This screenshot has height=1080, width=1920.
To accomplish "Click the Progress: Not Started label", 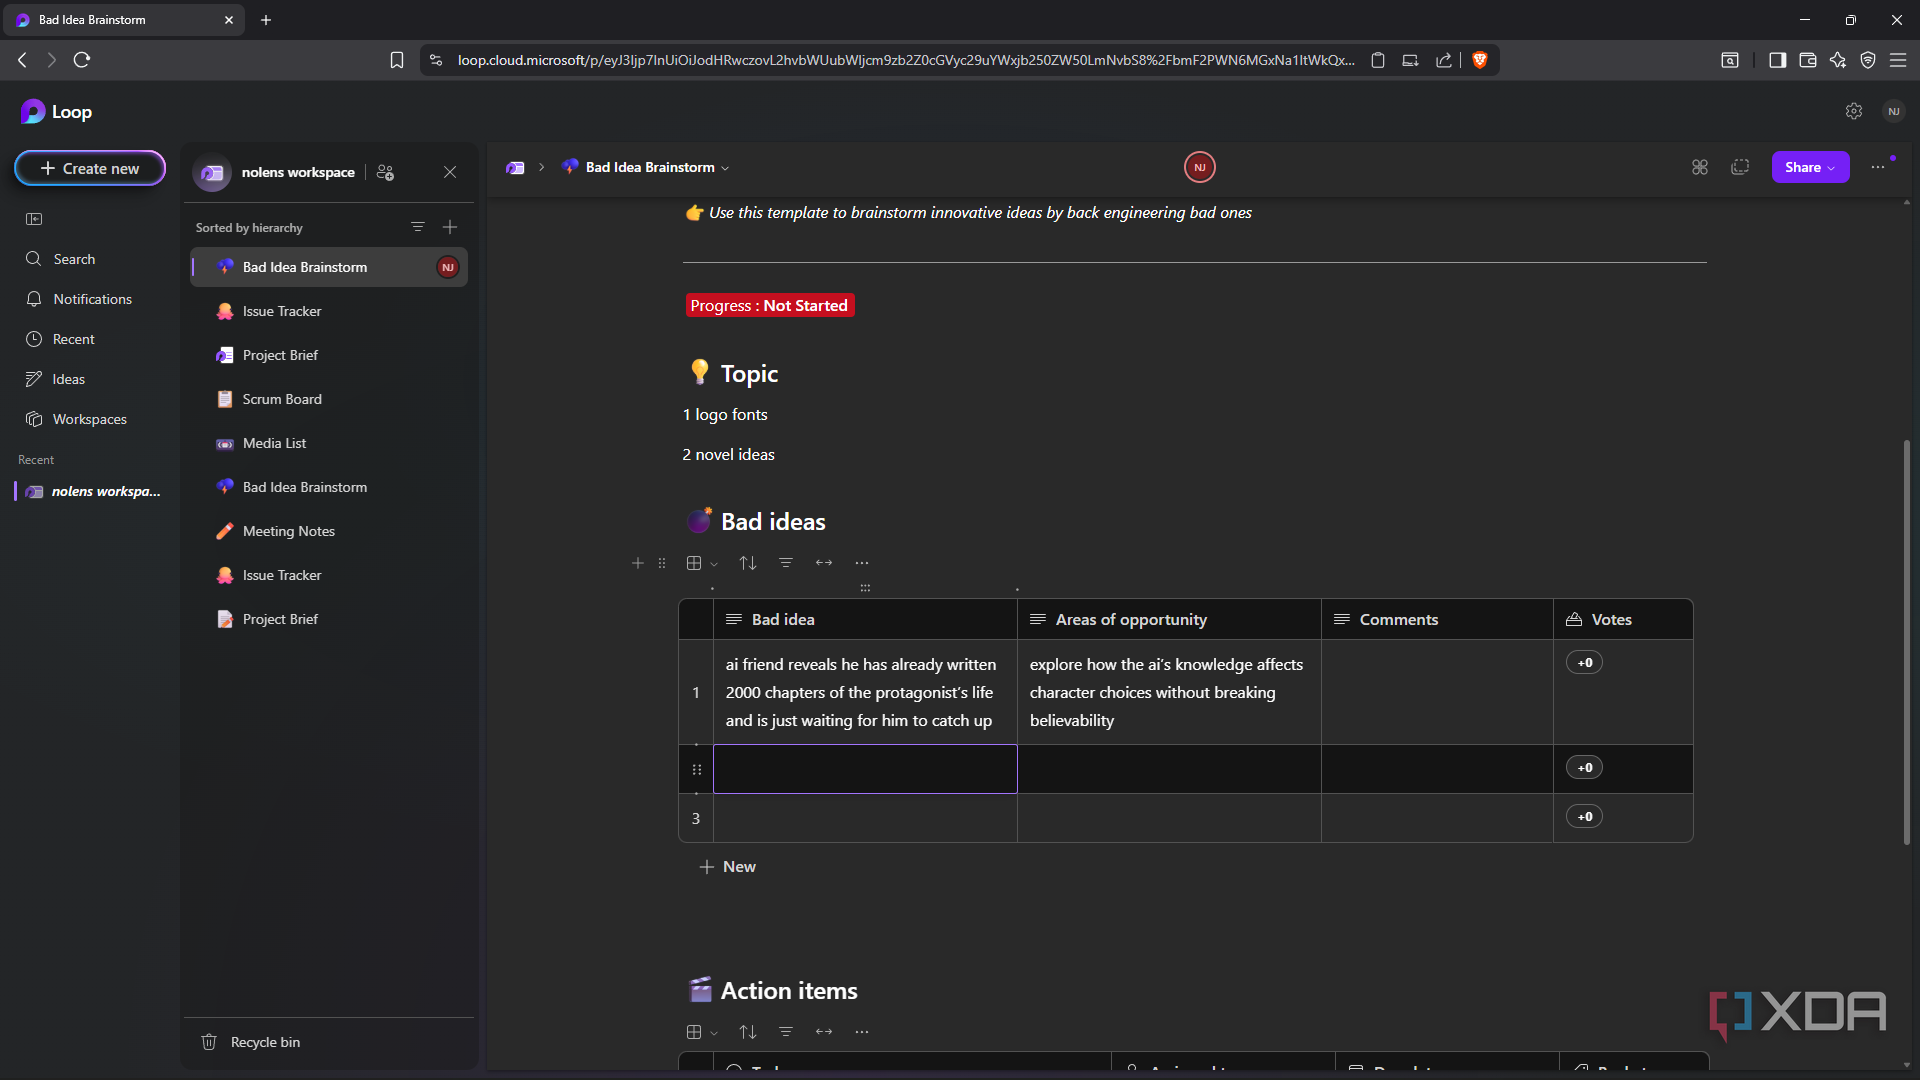I will pyautogui.click(x=769, y=305).
